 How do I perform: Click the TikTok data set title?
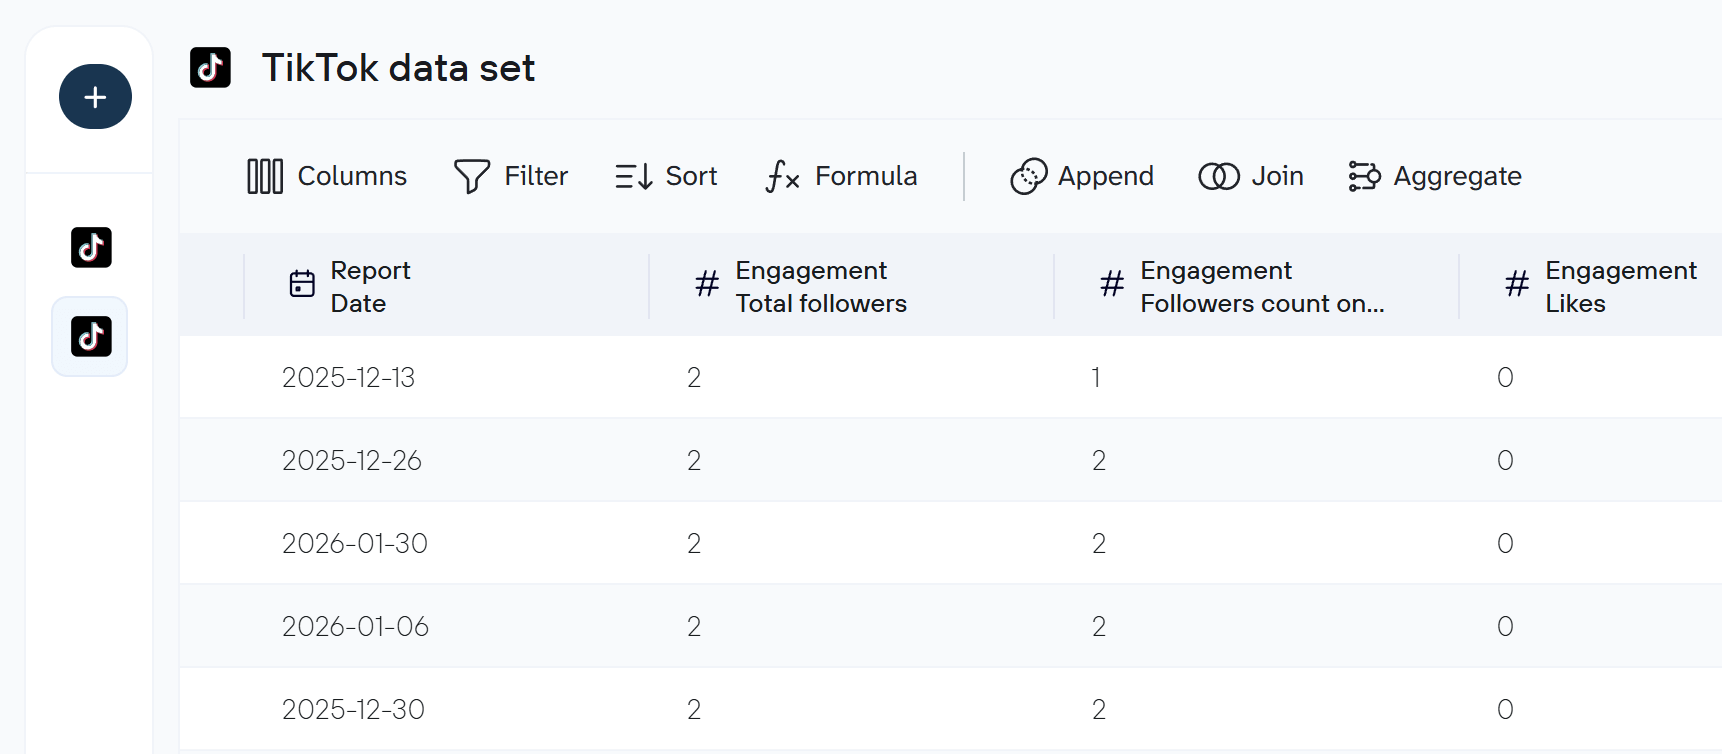pyautogui.click(x=398, y=68)
